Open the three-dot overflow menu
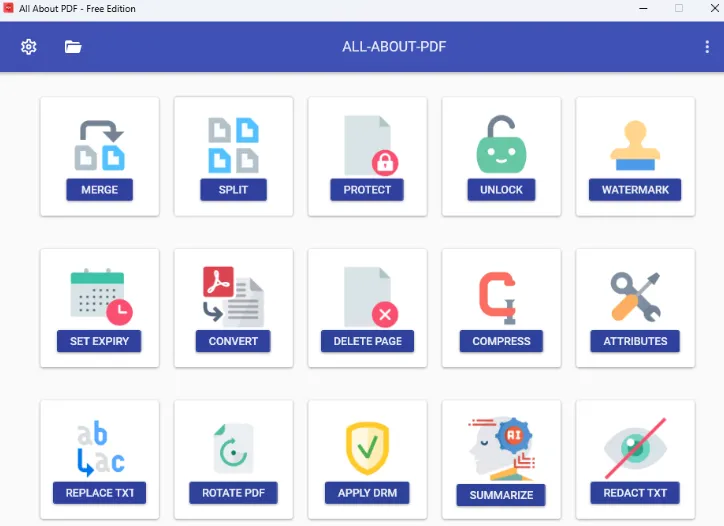This screenshot has width=724, height=526. 707,47
